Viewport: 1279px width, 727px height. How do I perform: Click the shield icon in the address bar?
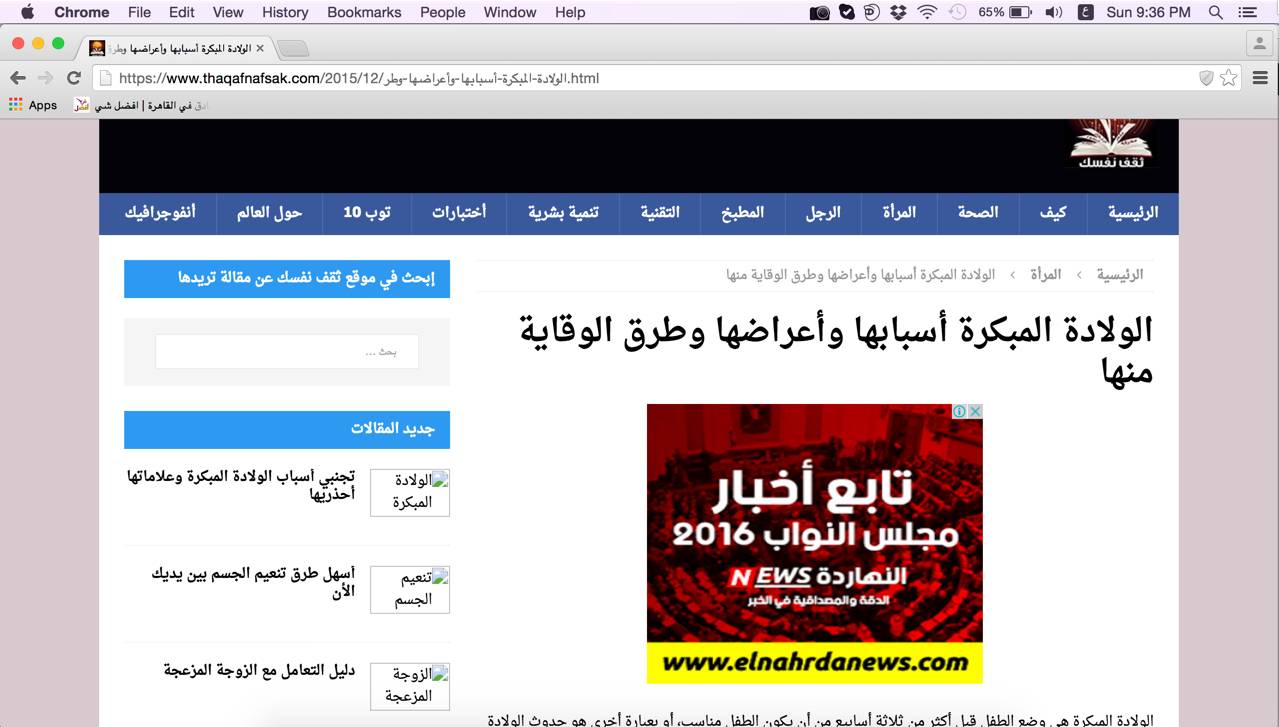coord(1206,78)
